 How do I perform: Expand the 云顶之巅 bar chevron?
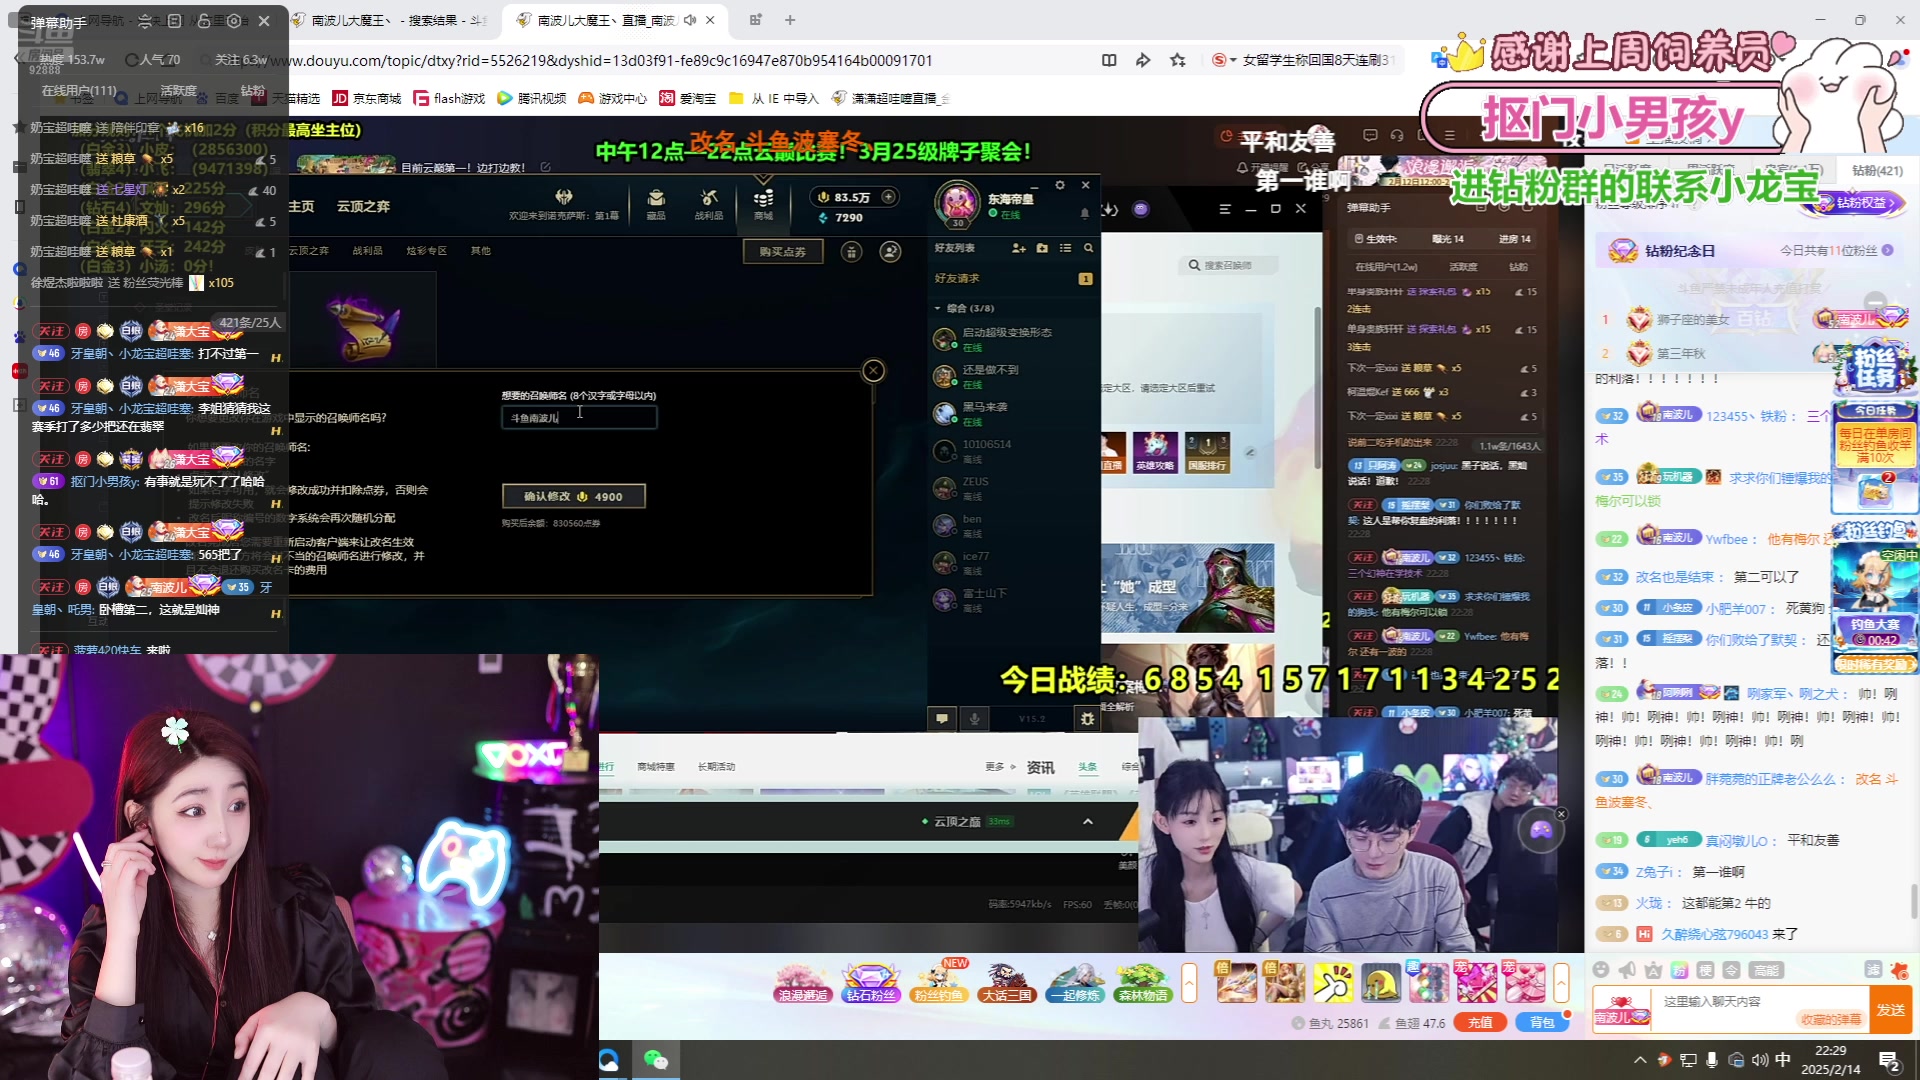tap(1088, 821)
